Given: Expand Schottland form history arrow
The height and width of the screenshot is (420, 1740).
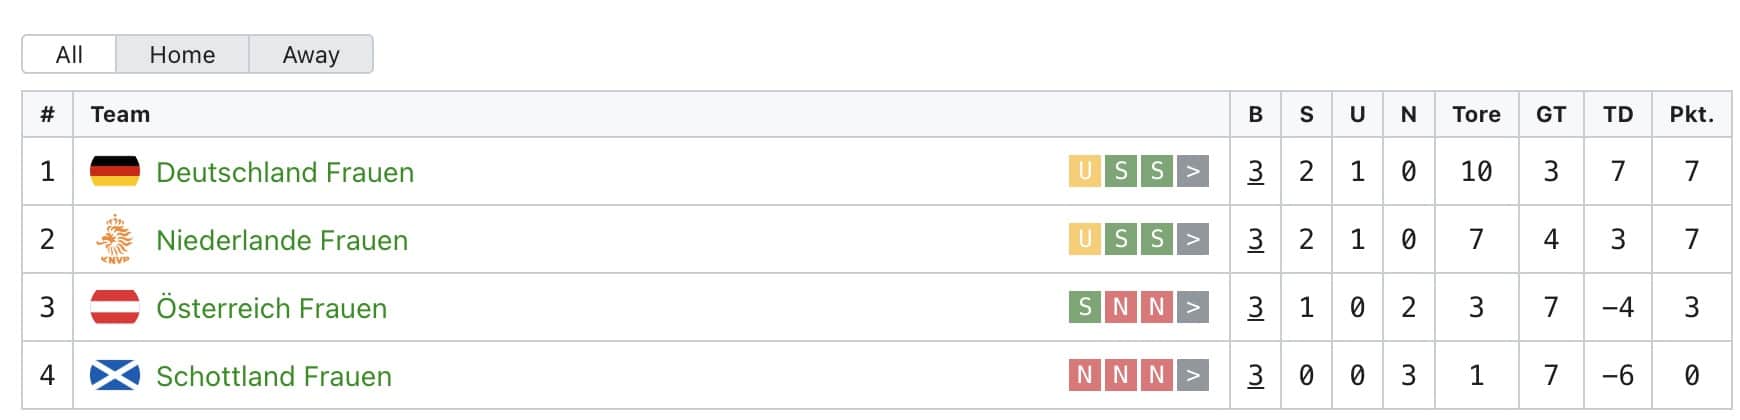Looking at the screenshot, I should coord(1193,375).
